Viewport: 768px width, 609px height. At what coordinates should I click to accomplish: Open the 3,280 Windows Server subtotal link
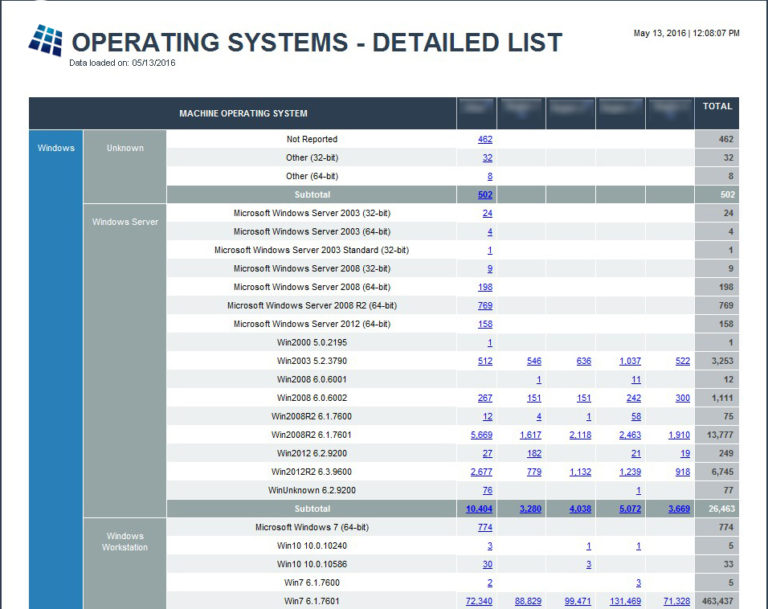[x=530, y=509]
